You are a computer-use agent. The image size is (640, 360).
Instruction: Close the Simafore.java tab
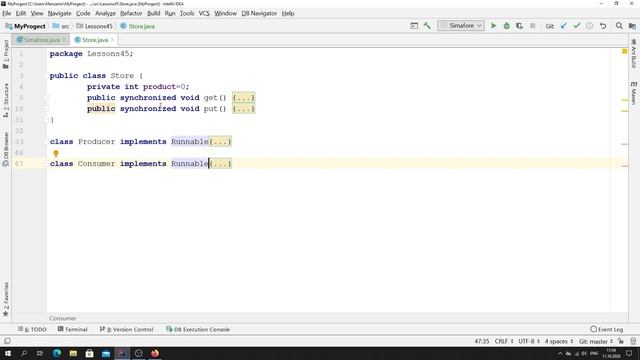pos(64,40)
